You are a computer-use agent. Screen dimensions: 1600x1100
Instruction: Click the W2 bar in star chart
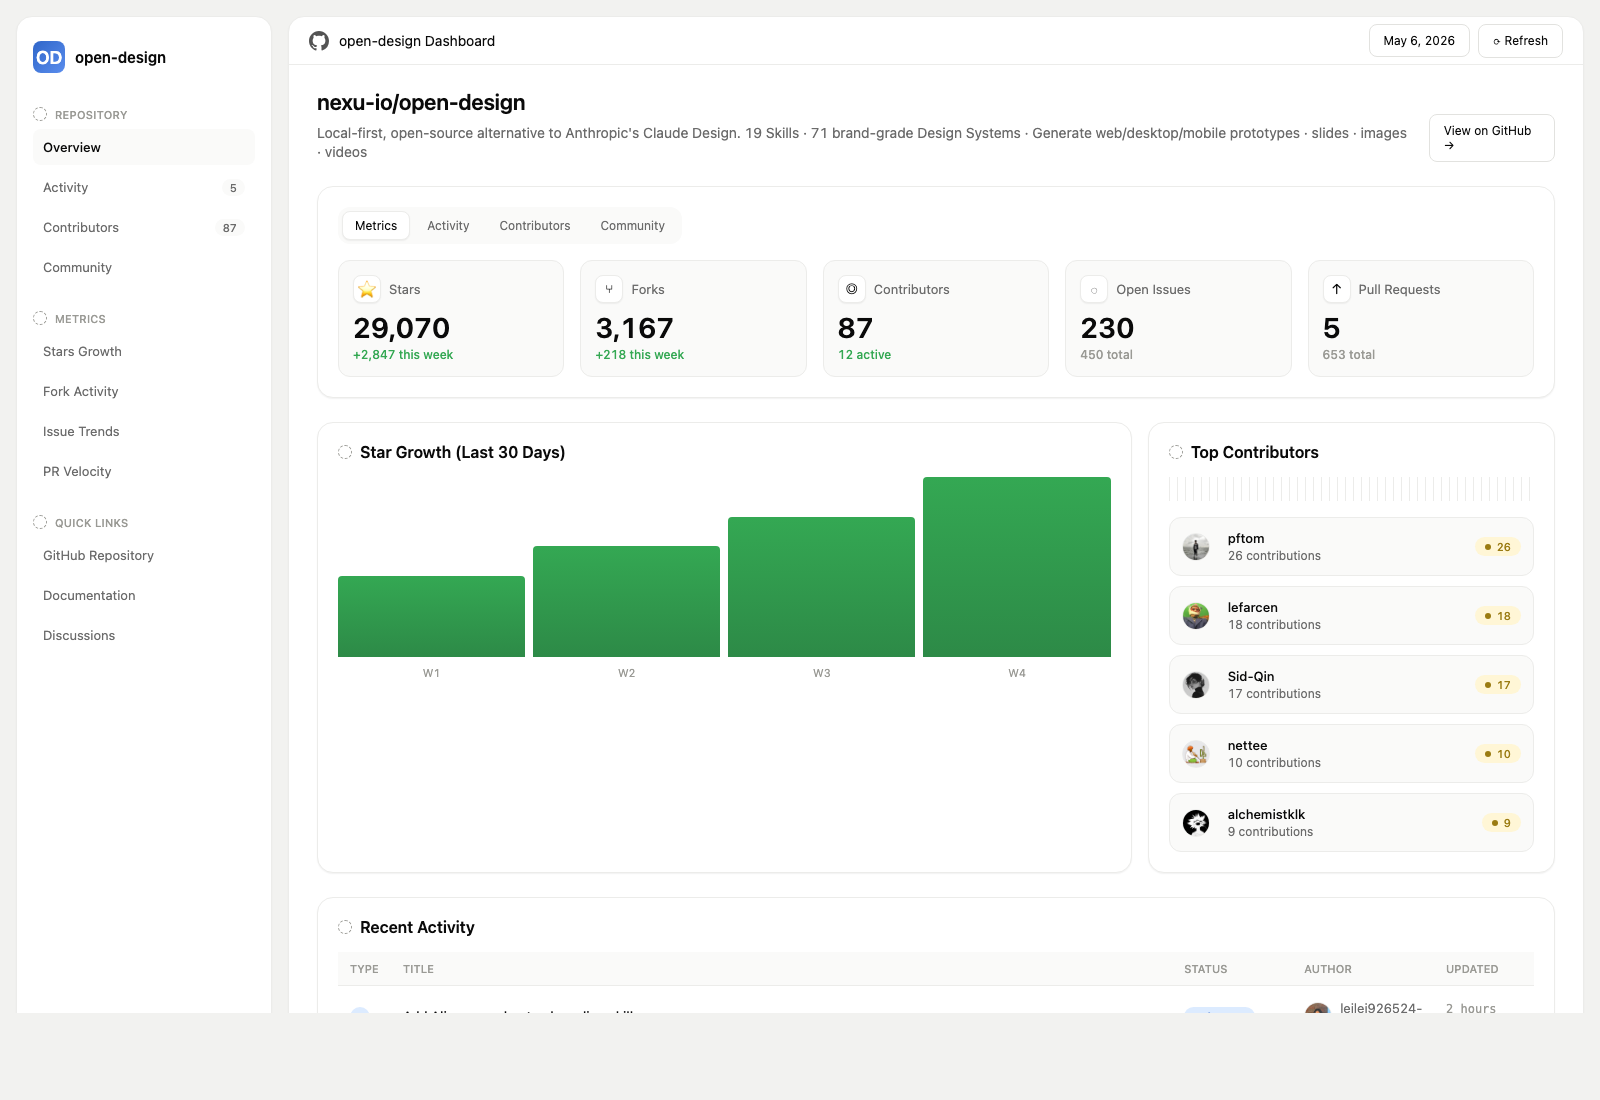point(626,601)
